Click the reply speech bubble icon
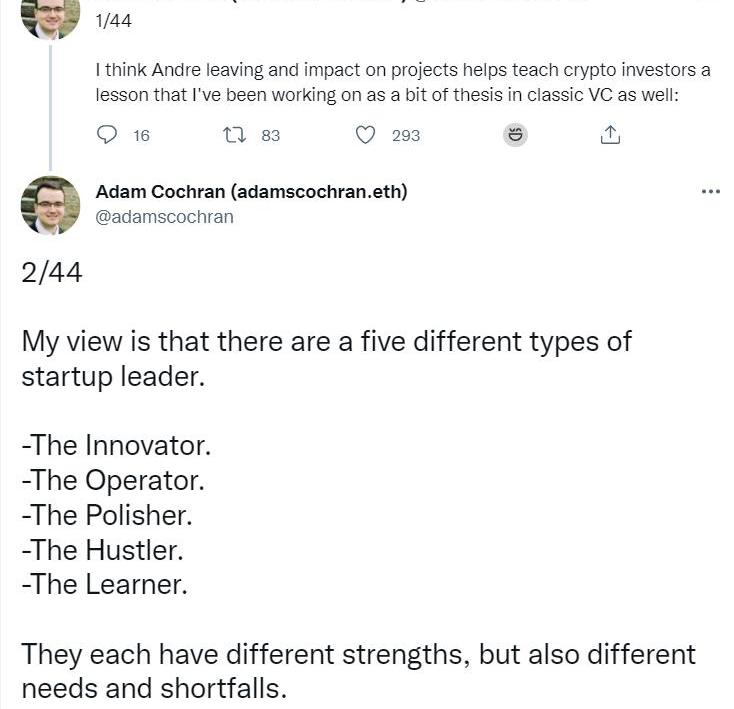The width and height of the screenshot is (734, 709). coord(107,135)
